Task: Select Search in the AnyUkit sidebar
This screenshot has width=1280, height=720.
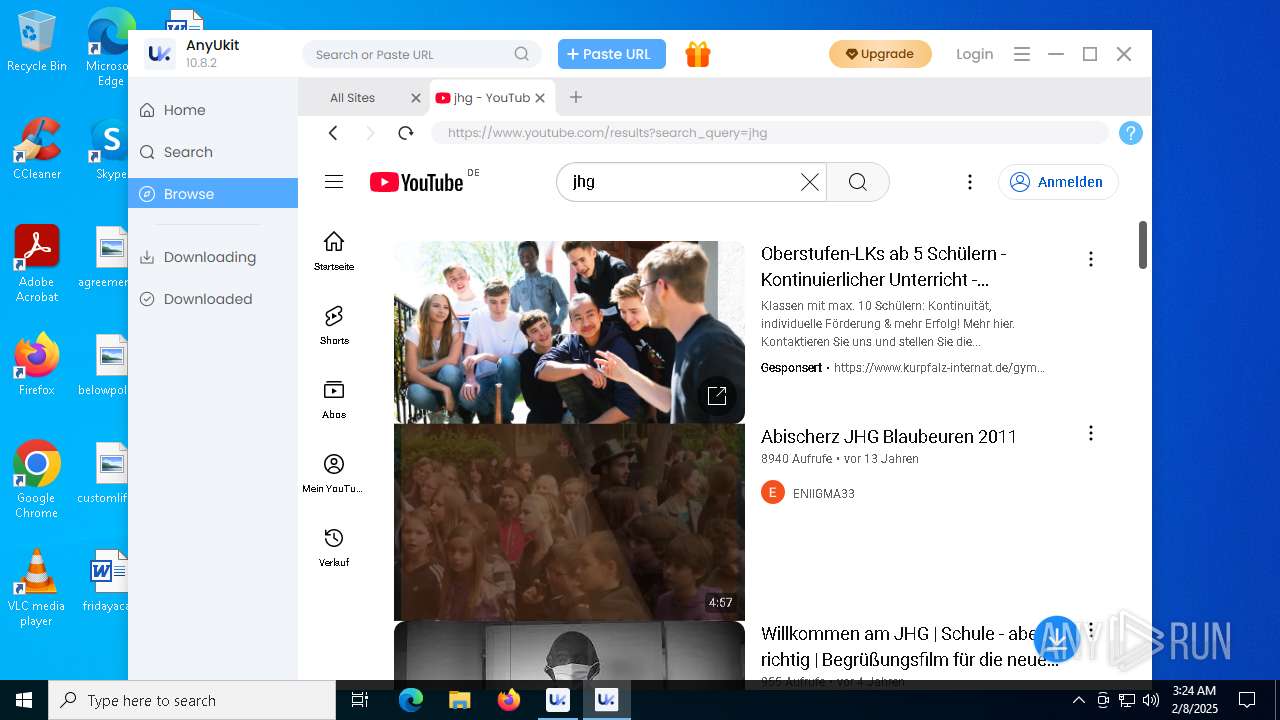Action: [213, 152]
